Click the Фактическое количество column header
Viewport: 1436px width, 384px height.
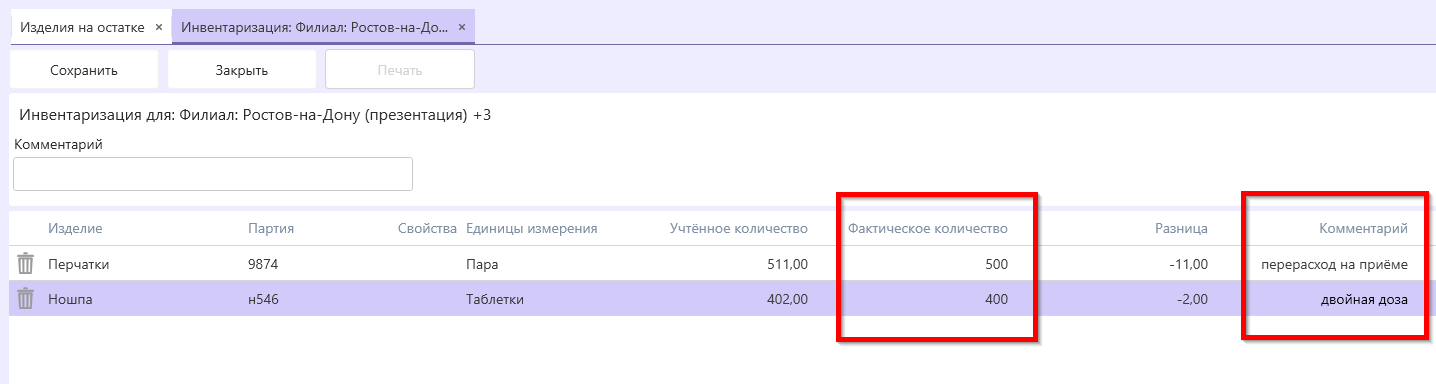point(927,229)
